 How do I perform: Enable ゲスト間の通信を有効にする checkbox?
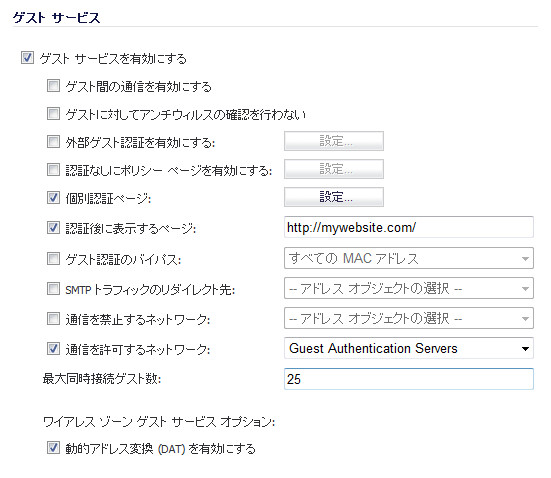53,85
